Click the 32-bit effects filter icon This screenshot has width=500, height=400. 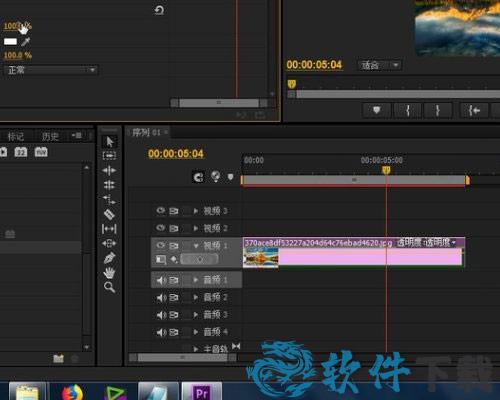pos(21,152)
